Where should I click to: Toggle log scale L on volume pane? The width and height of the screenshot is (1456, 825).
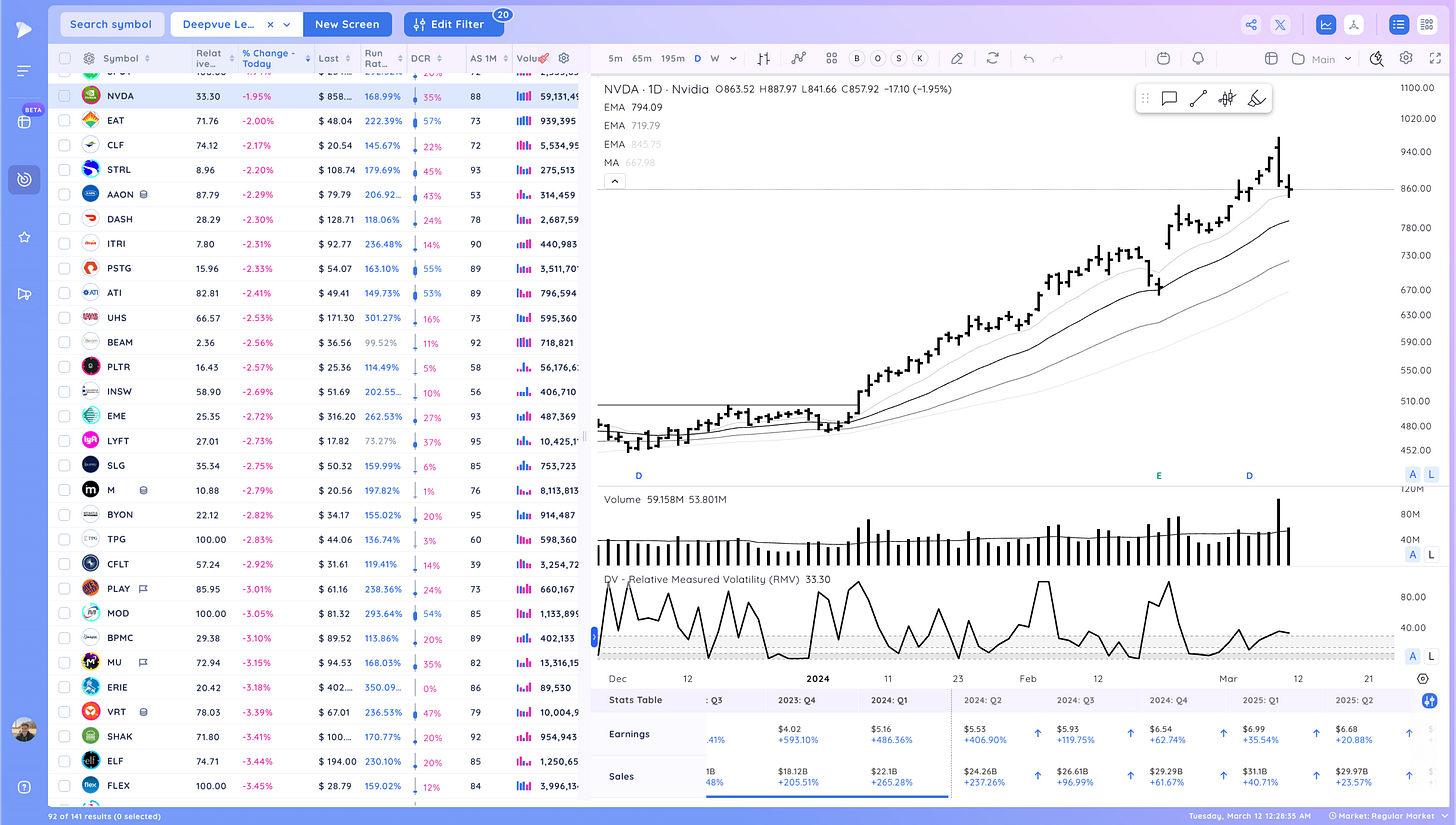tap(1431, 554)
